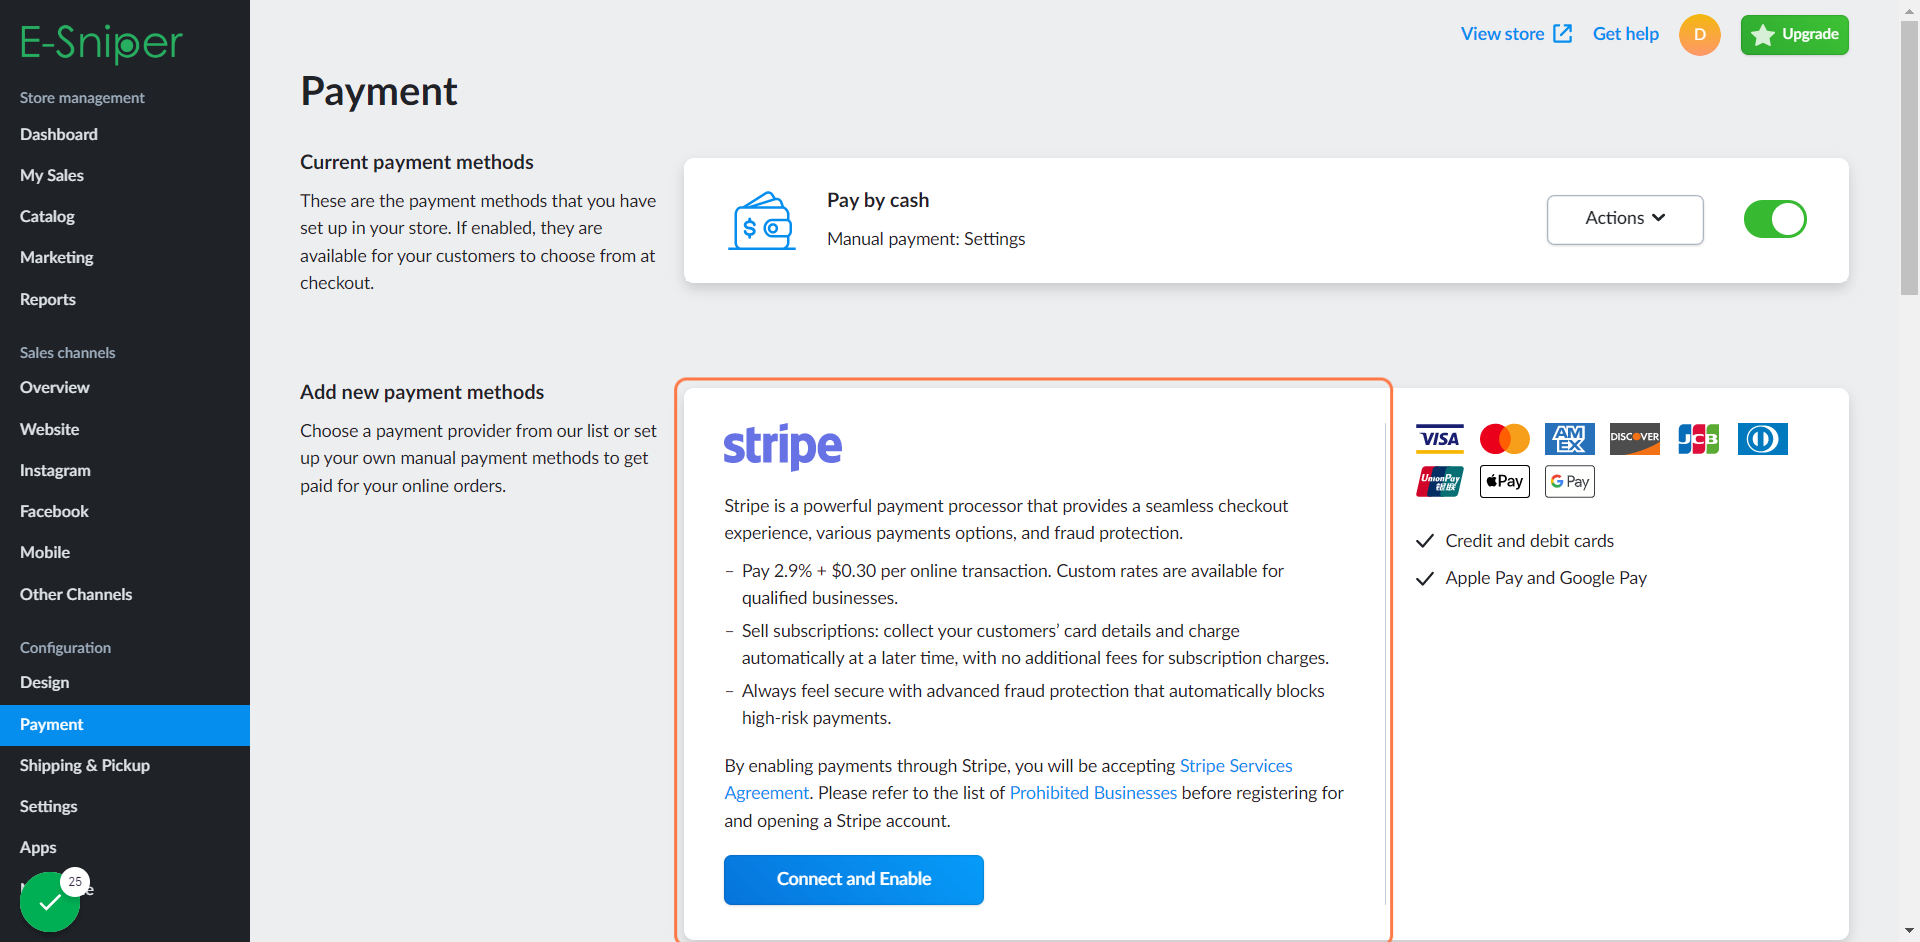Open the Actions dropdown

point(1625,219)
